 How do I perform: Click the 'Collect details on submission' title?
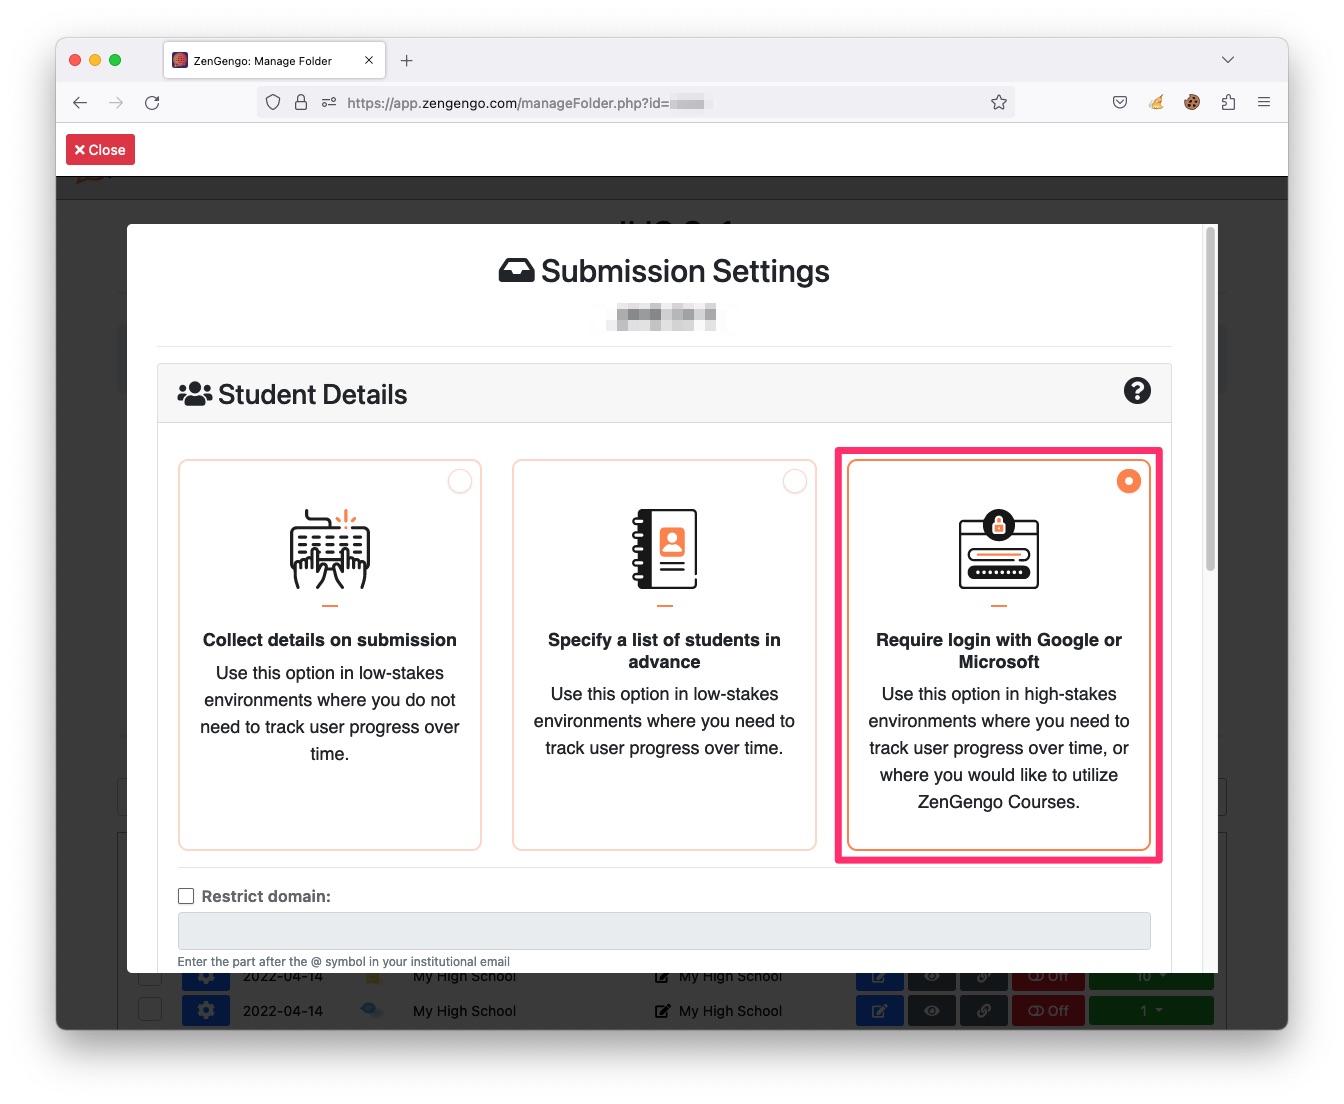point(330,640)
